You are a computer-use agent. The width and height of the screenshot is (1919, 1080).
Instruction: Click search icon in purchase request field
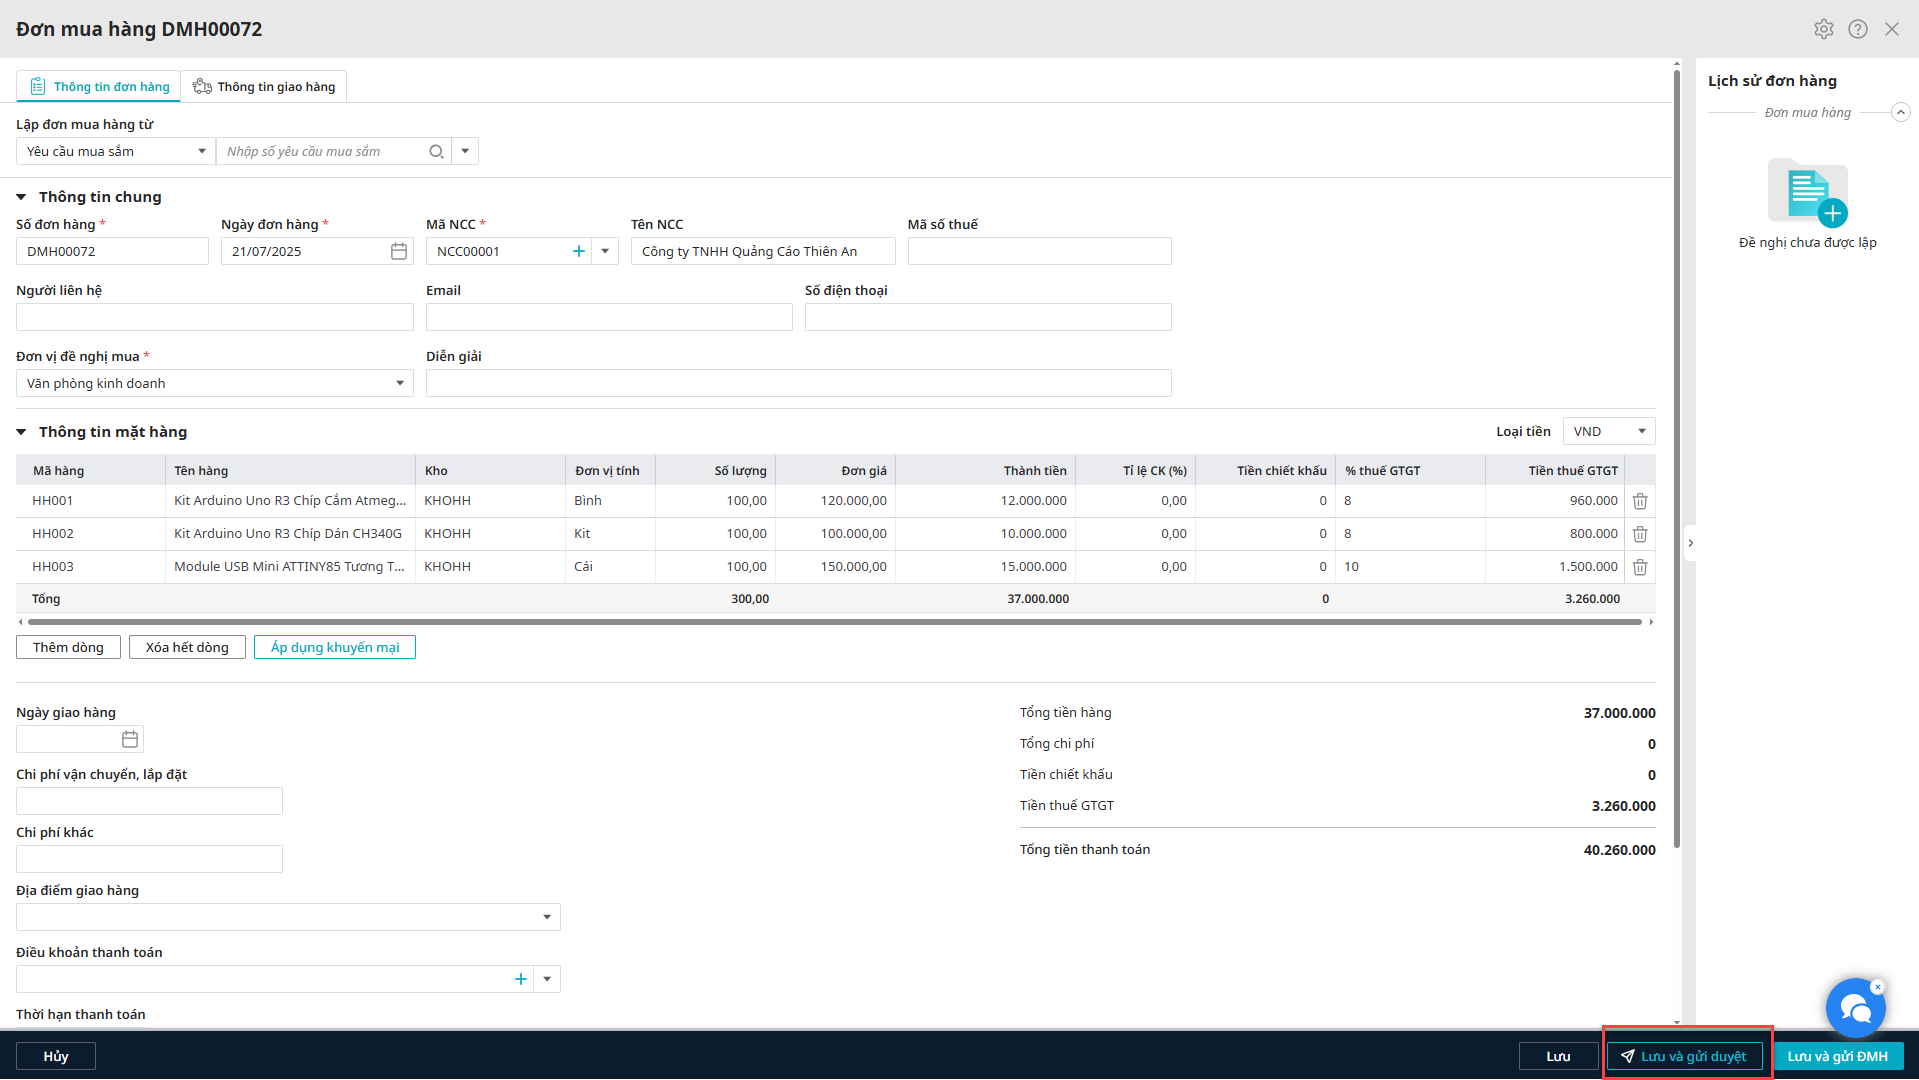(436, 151)
